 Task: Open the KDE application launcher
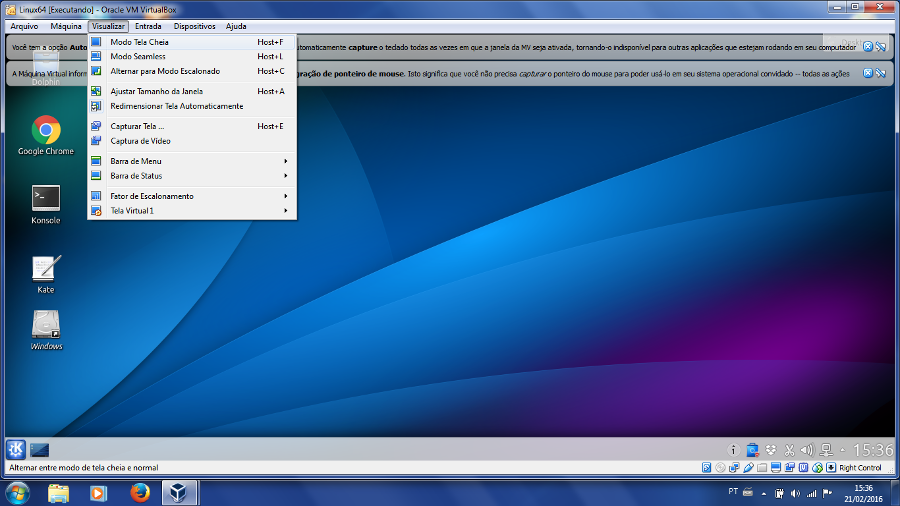click(16, 450)
